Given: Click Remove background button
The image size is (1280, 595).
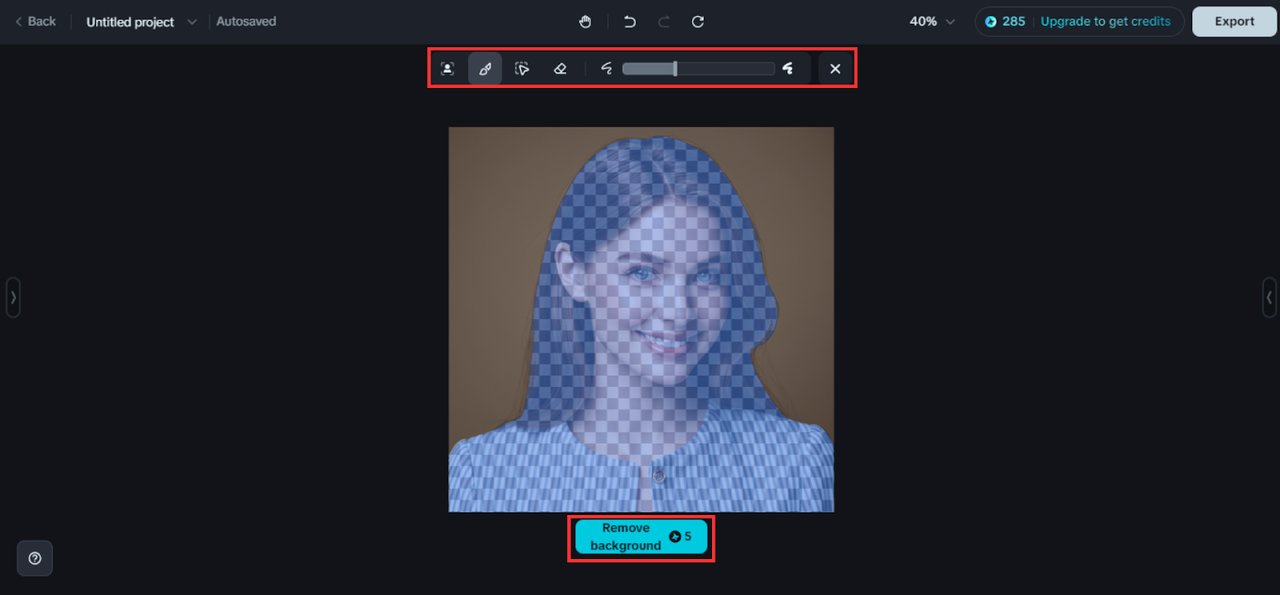Looking at the screenshot, I should click(x=641, y=537).
